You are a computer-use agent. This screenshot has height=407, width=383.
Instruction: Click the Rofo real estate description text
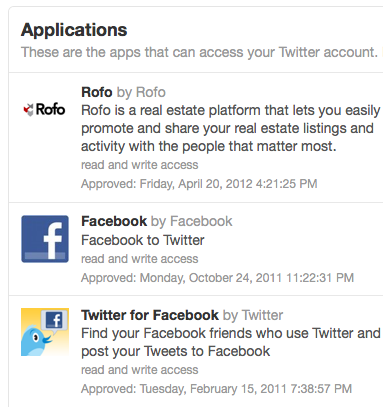point(231,128)
